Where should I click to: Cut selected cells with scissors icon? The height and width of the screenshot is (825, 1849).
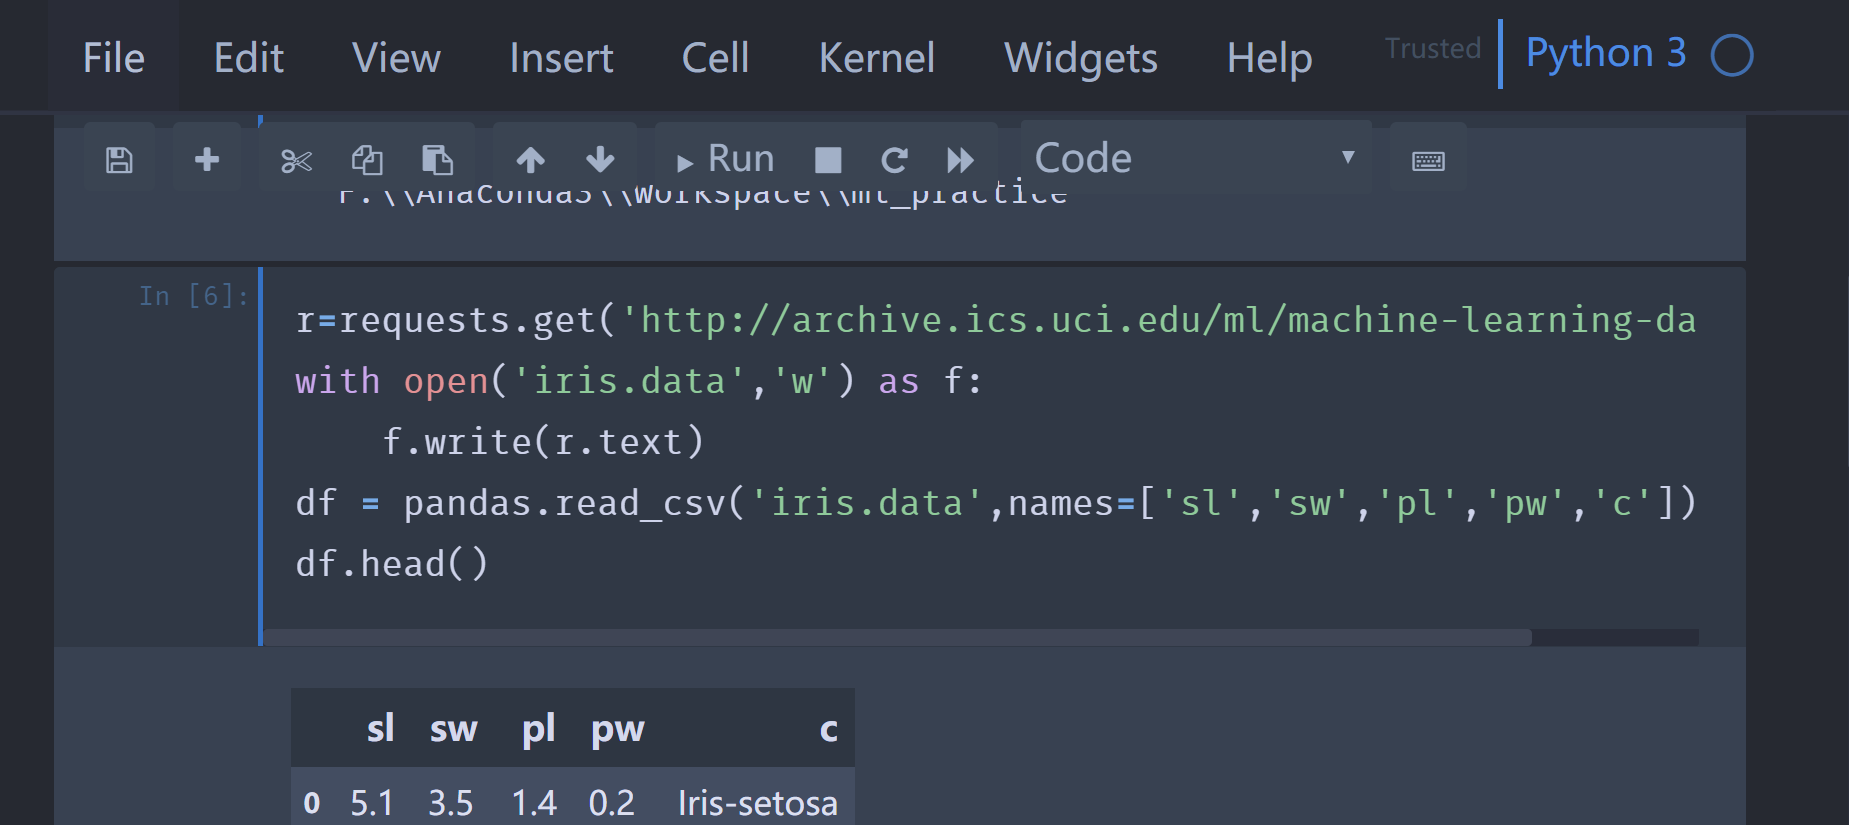(296, 159)
